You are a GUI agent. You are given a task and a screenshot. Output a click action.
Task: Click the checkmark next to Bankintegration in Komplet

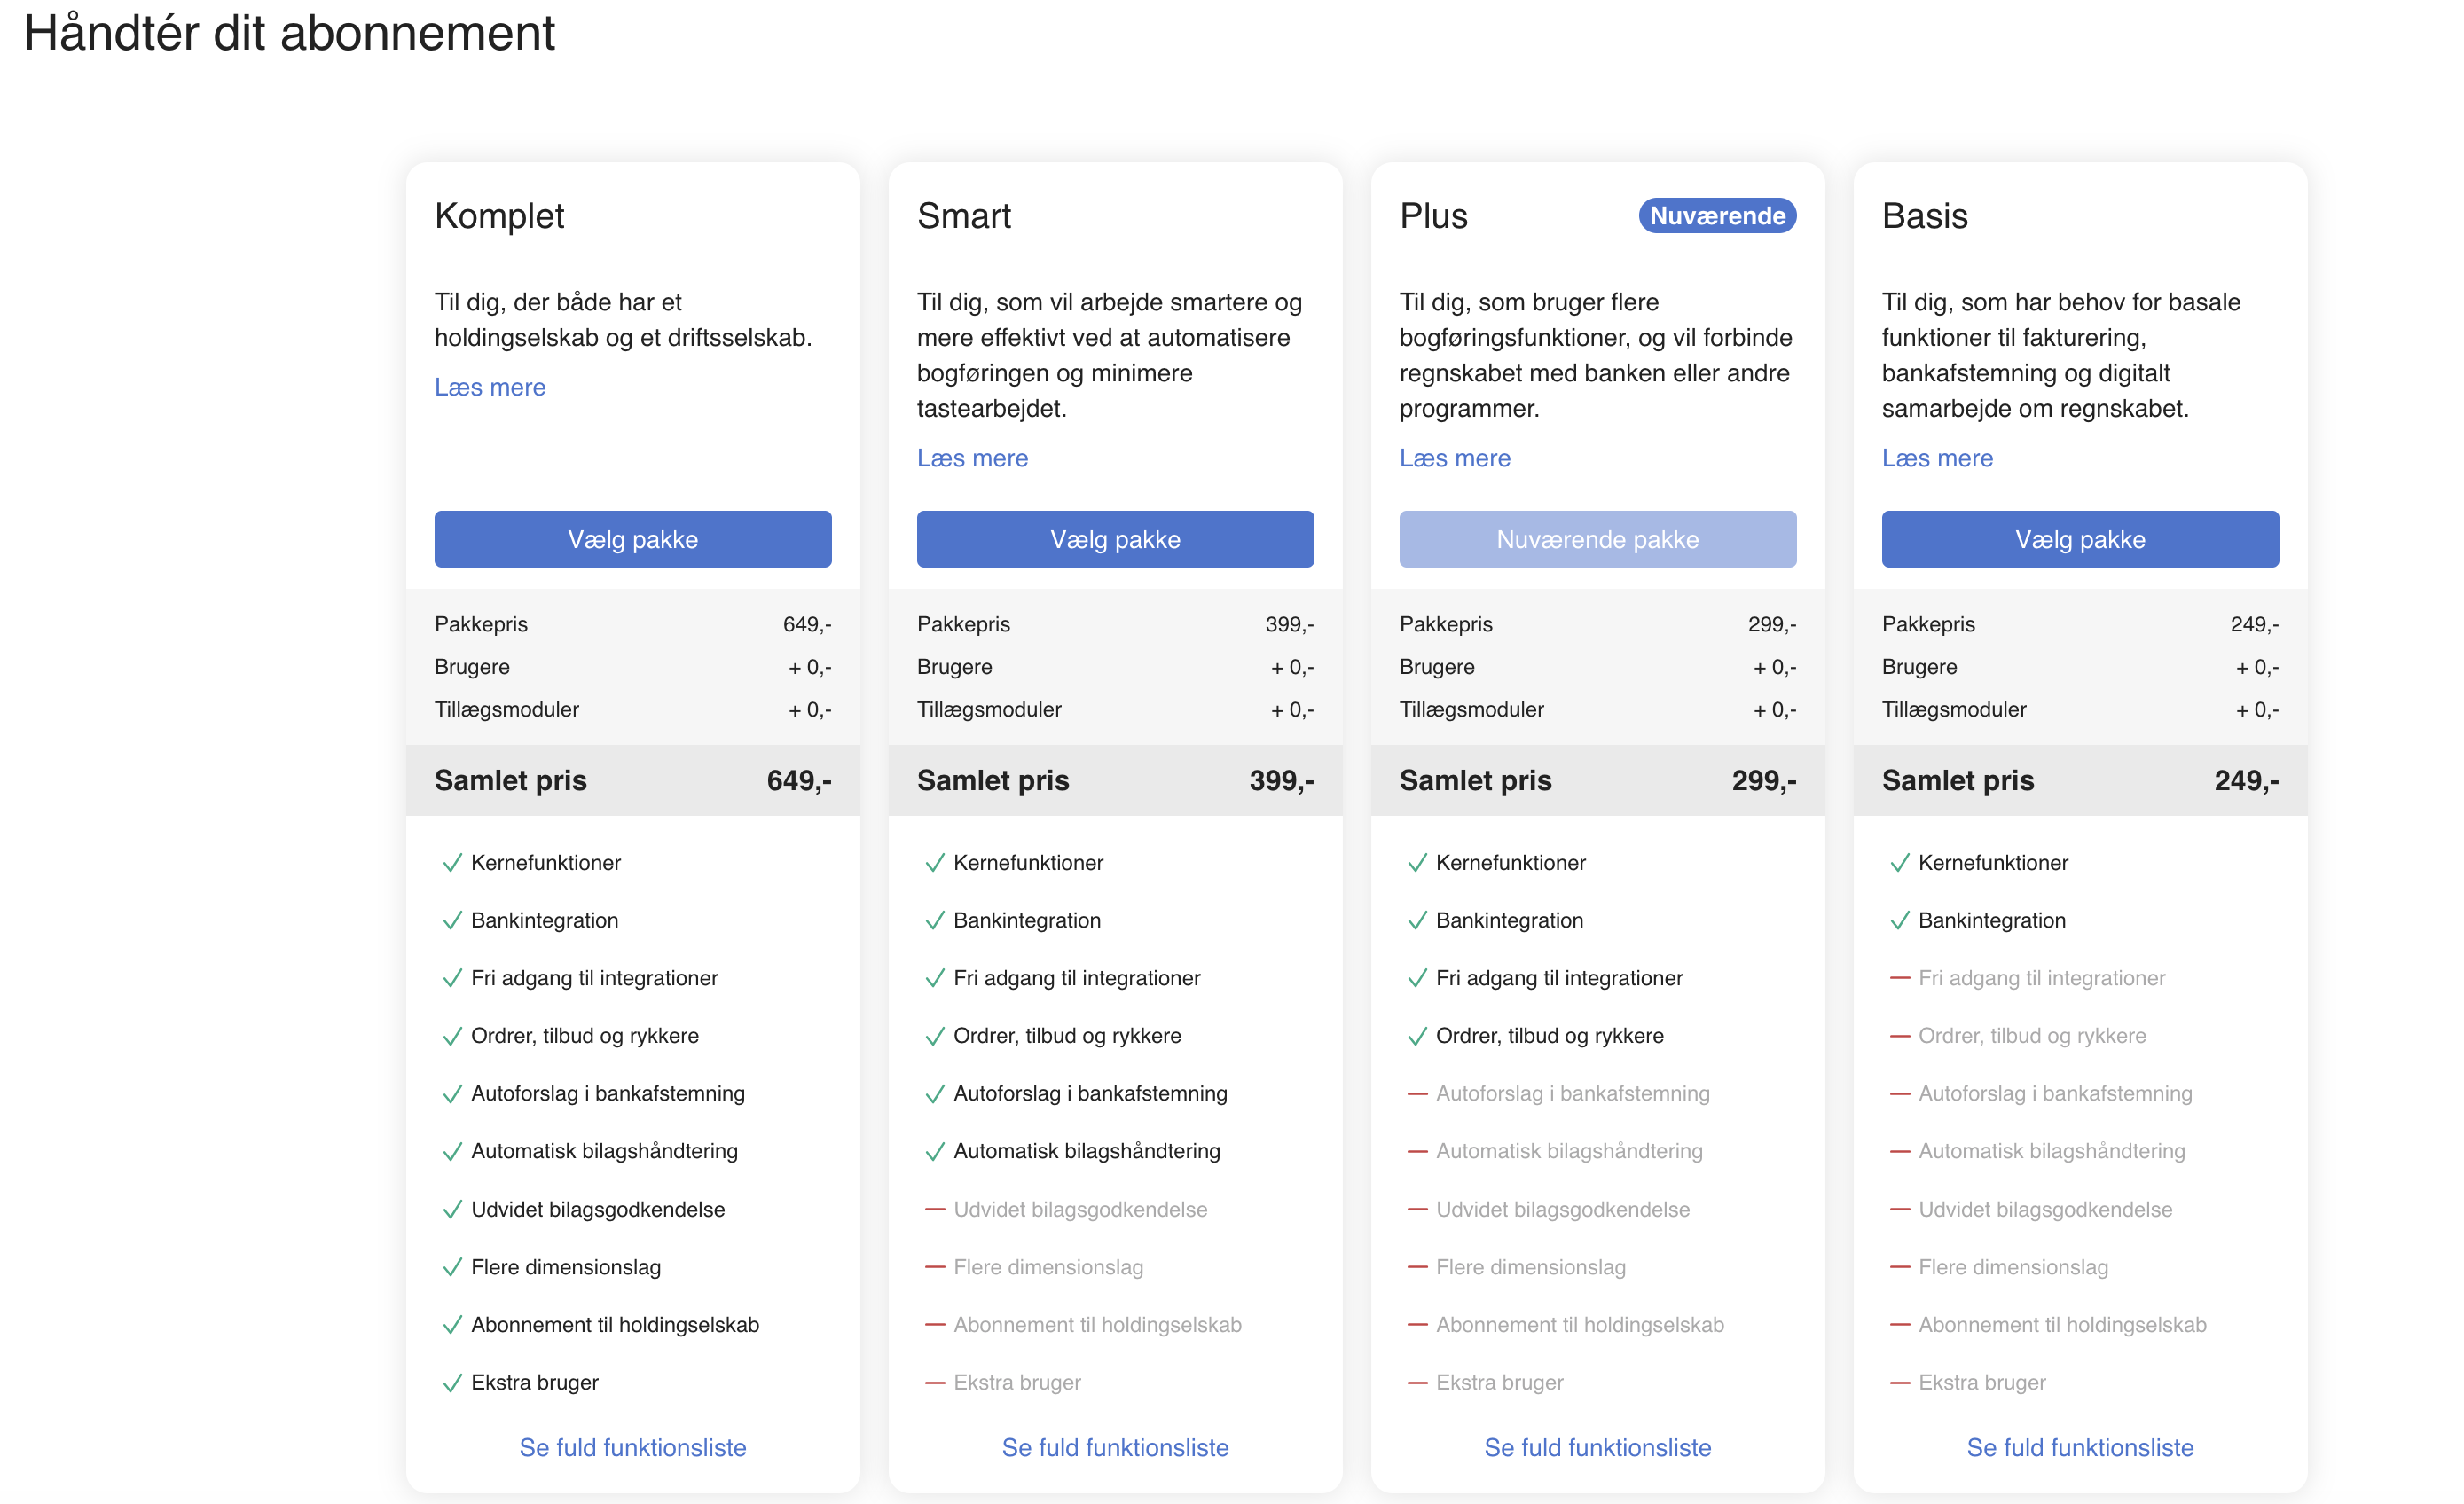(452, 920)
